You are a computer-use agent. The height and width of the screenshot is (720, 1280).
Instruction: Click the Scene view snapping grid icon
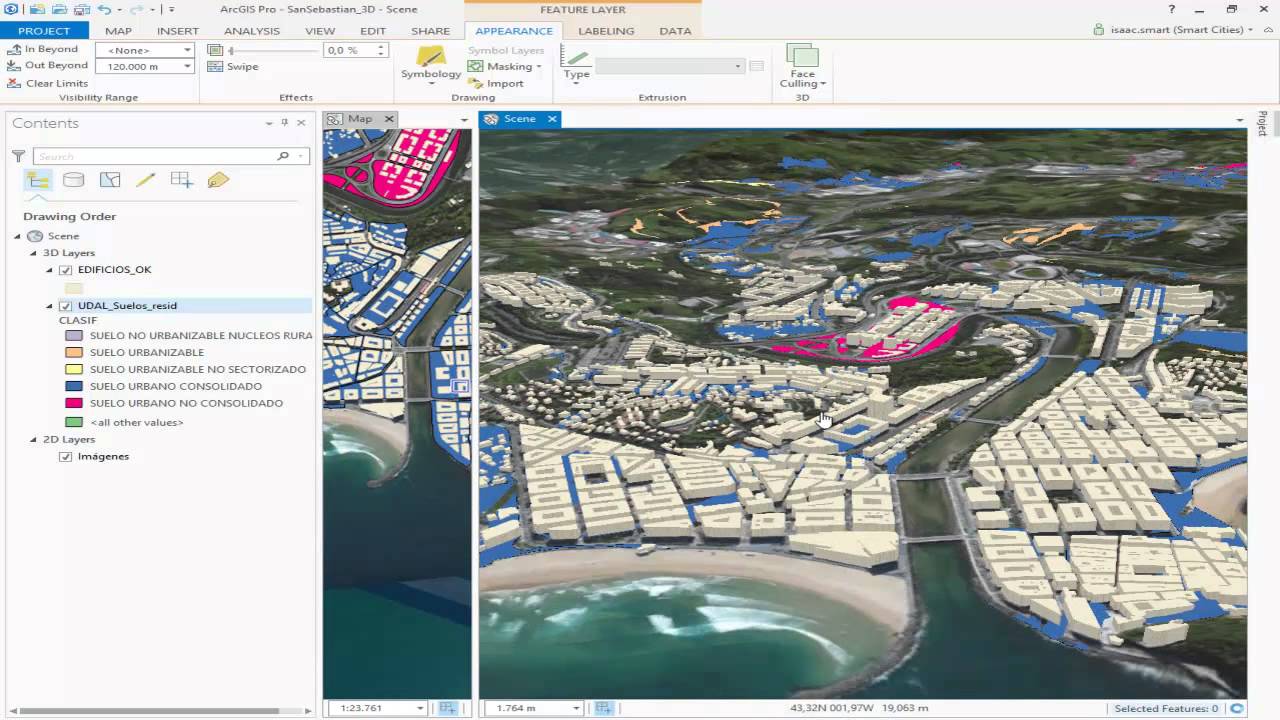pyautogui.click(x=603, y=708)
